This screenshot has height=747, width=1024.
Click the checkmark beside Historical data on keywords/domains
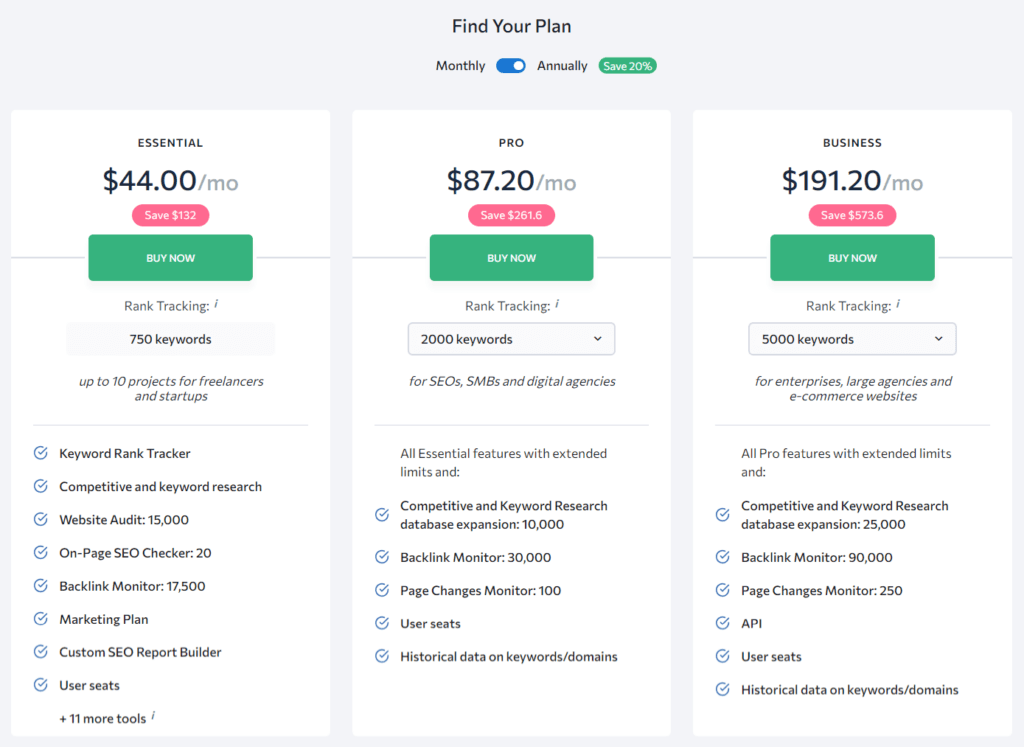tap(381, 657)
